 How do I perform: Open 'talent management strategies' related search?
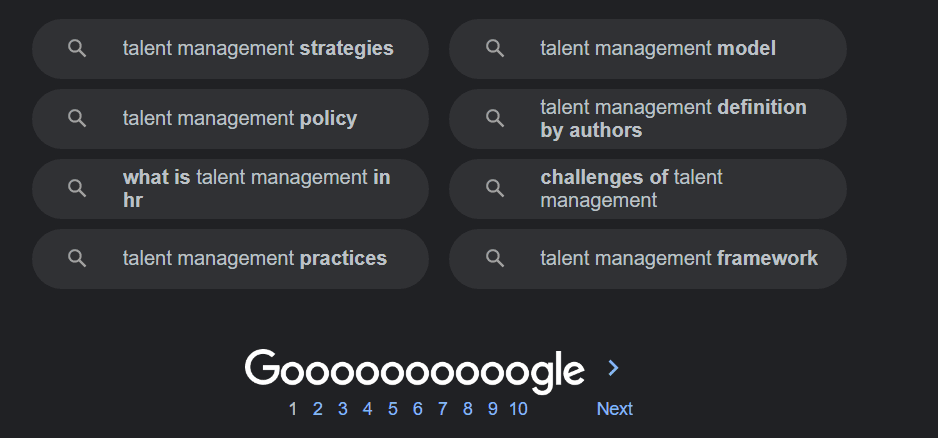(x=258, y=48)
